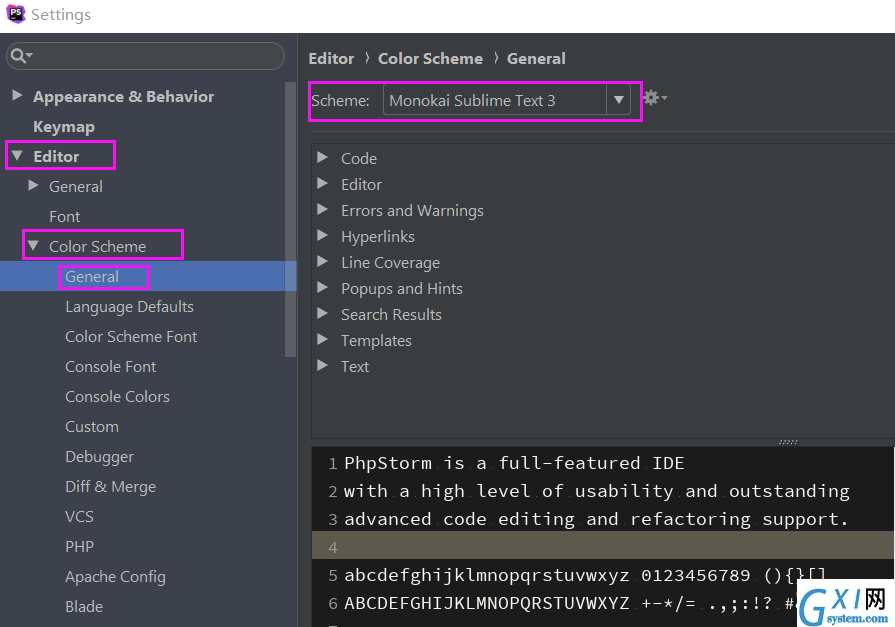Select PHP color scheme page
The image size is (895, 627).
point(79,546)
